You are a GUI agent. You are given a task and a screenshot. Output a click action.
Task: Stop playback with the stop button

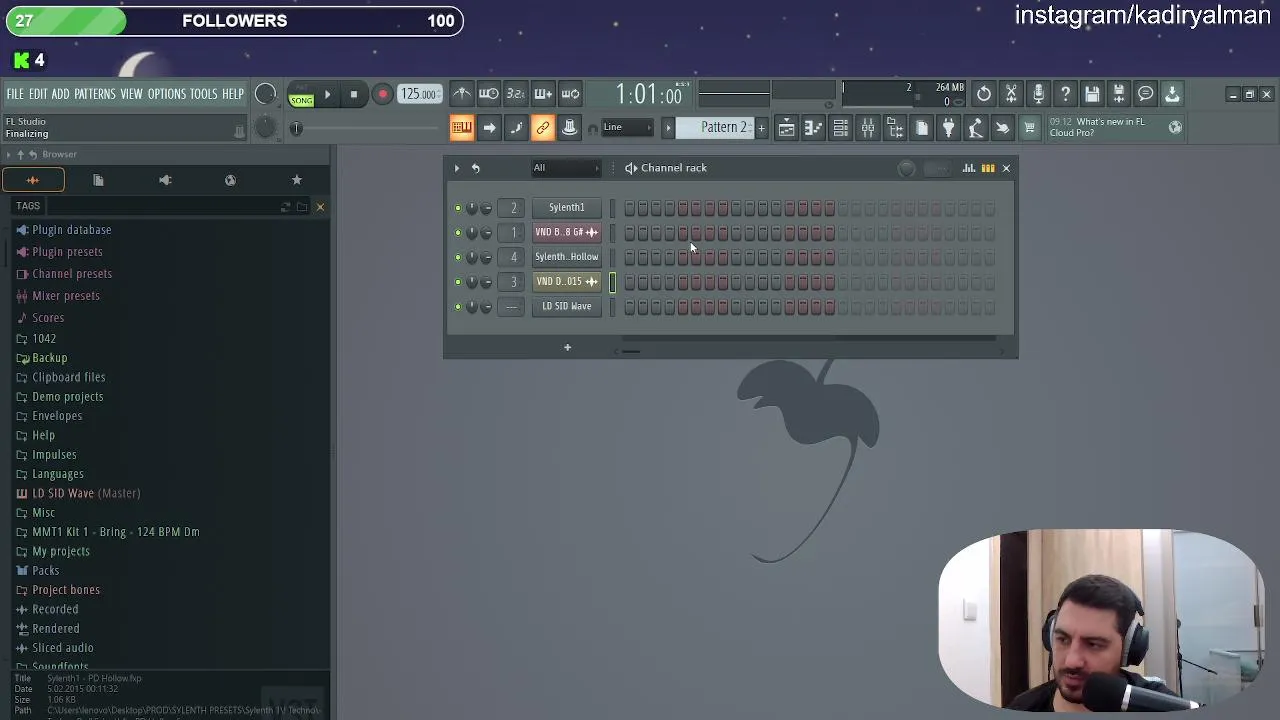[353, 95]
